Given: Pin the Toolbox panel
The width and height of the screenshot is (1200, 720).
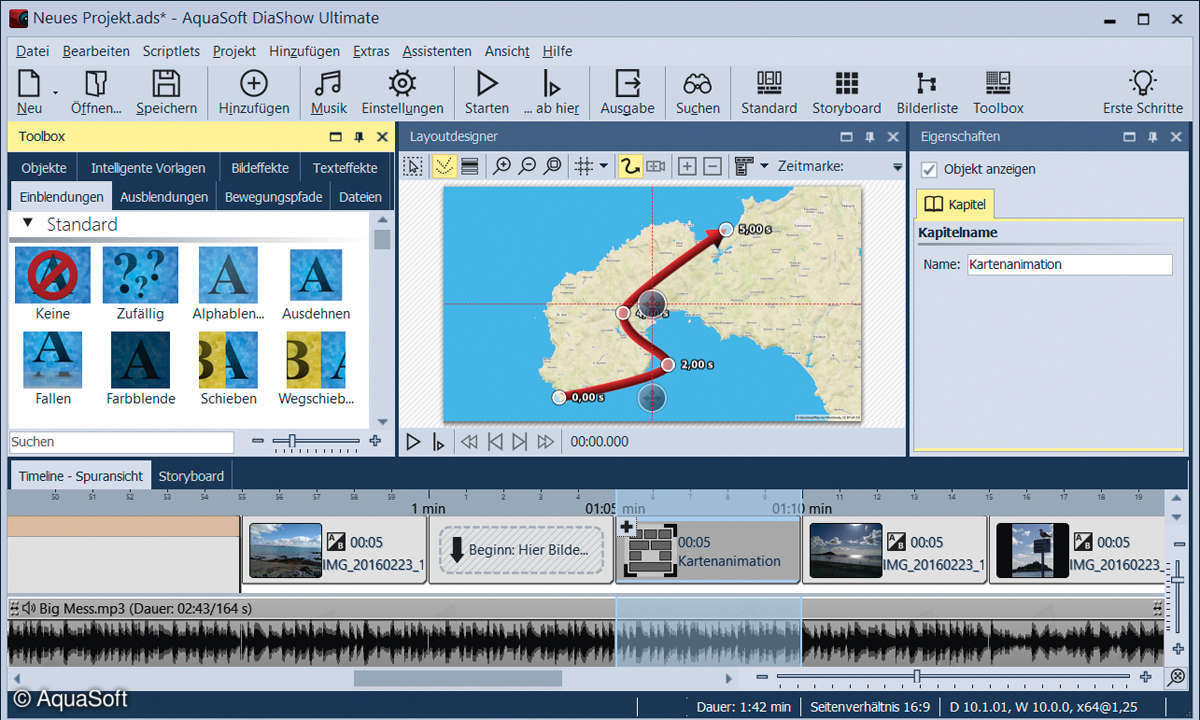Looking at the screenshot, I should pyautogui.click(x=359, y=137).
